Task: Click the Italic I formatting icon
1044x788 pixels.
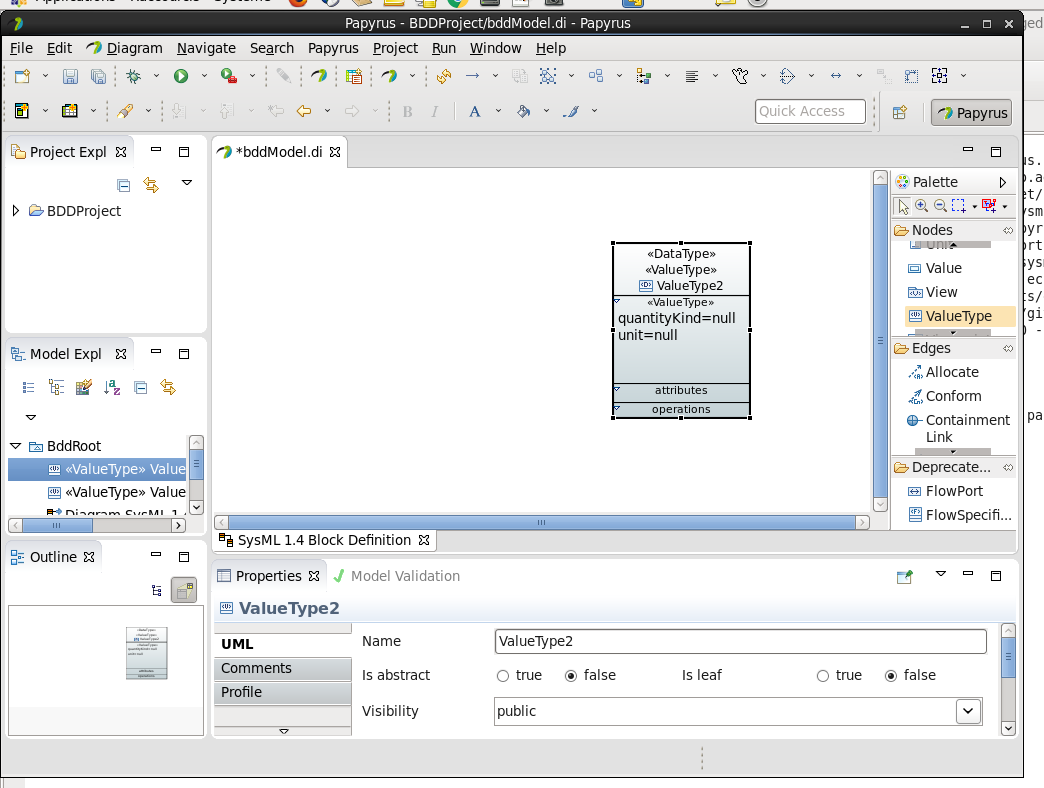Action: tap(434, 111)
